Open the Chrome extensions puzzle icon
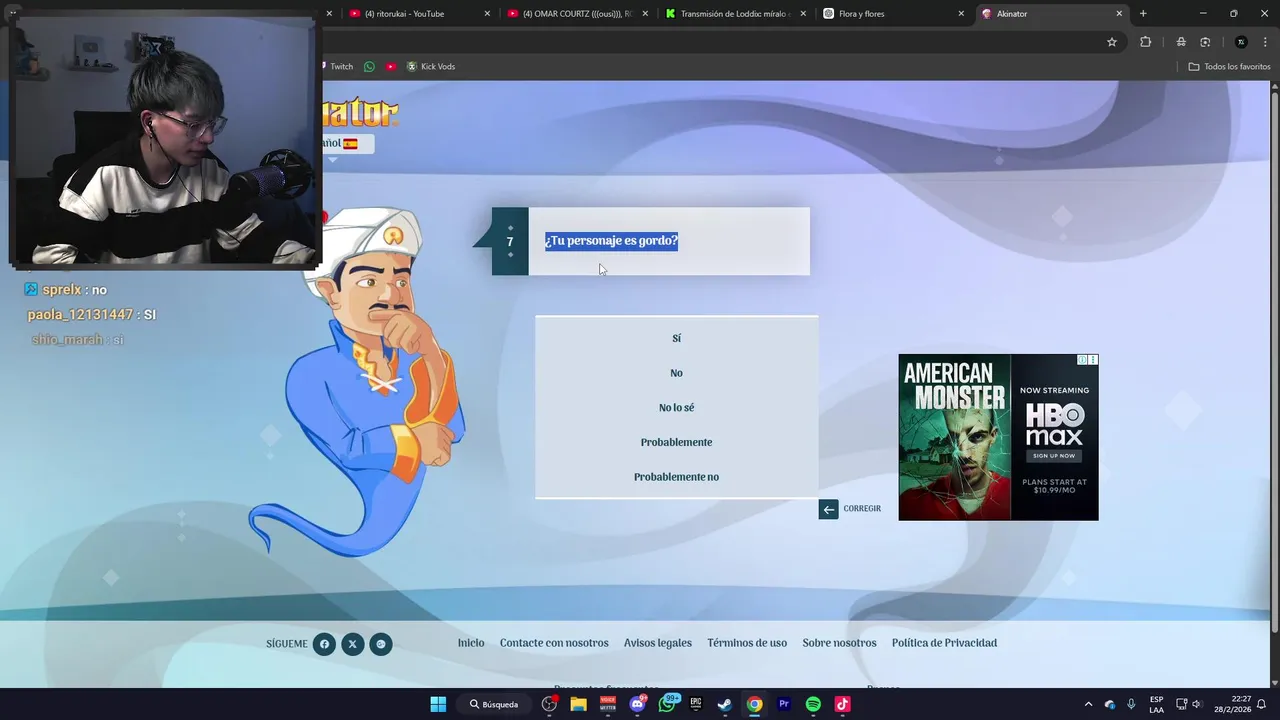 pyautogui.click(x=1145, y=42)
